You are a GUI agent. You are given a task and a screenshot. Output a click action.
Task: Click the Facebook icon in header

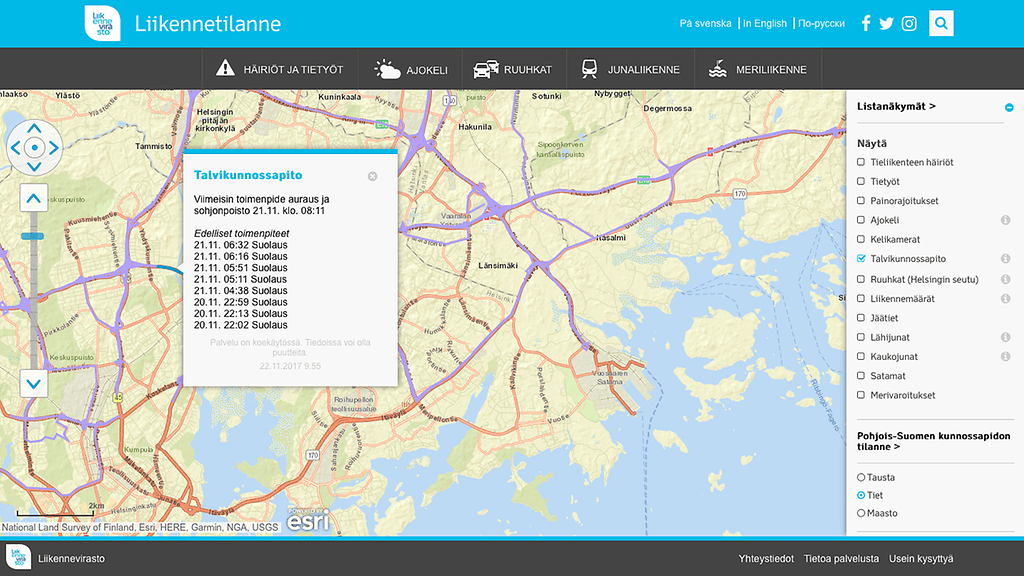coord(866,23)
